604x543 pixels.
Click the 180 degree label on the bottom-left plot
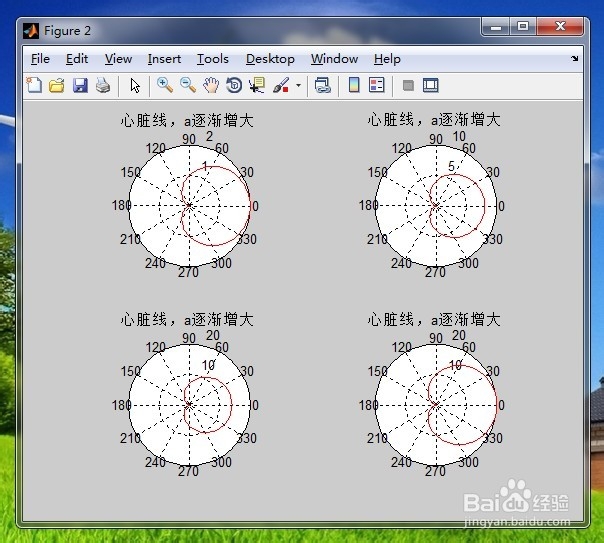(121, 405)
